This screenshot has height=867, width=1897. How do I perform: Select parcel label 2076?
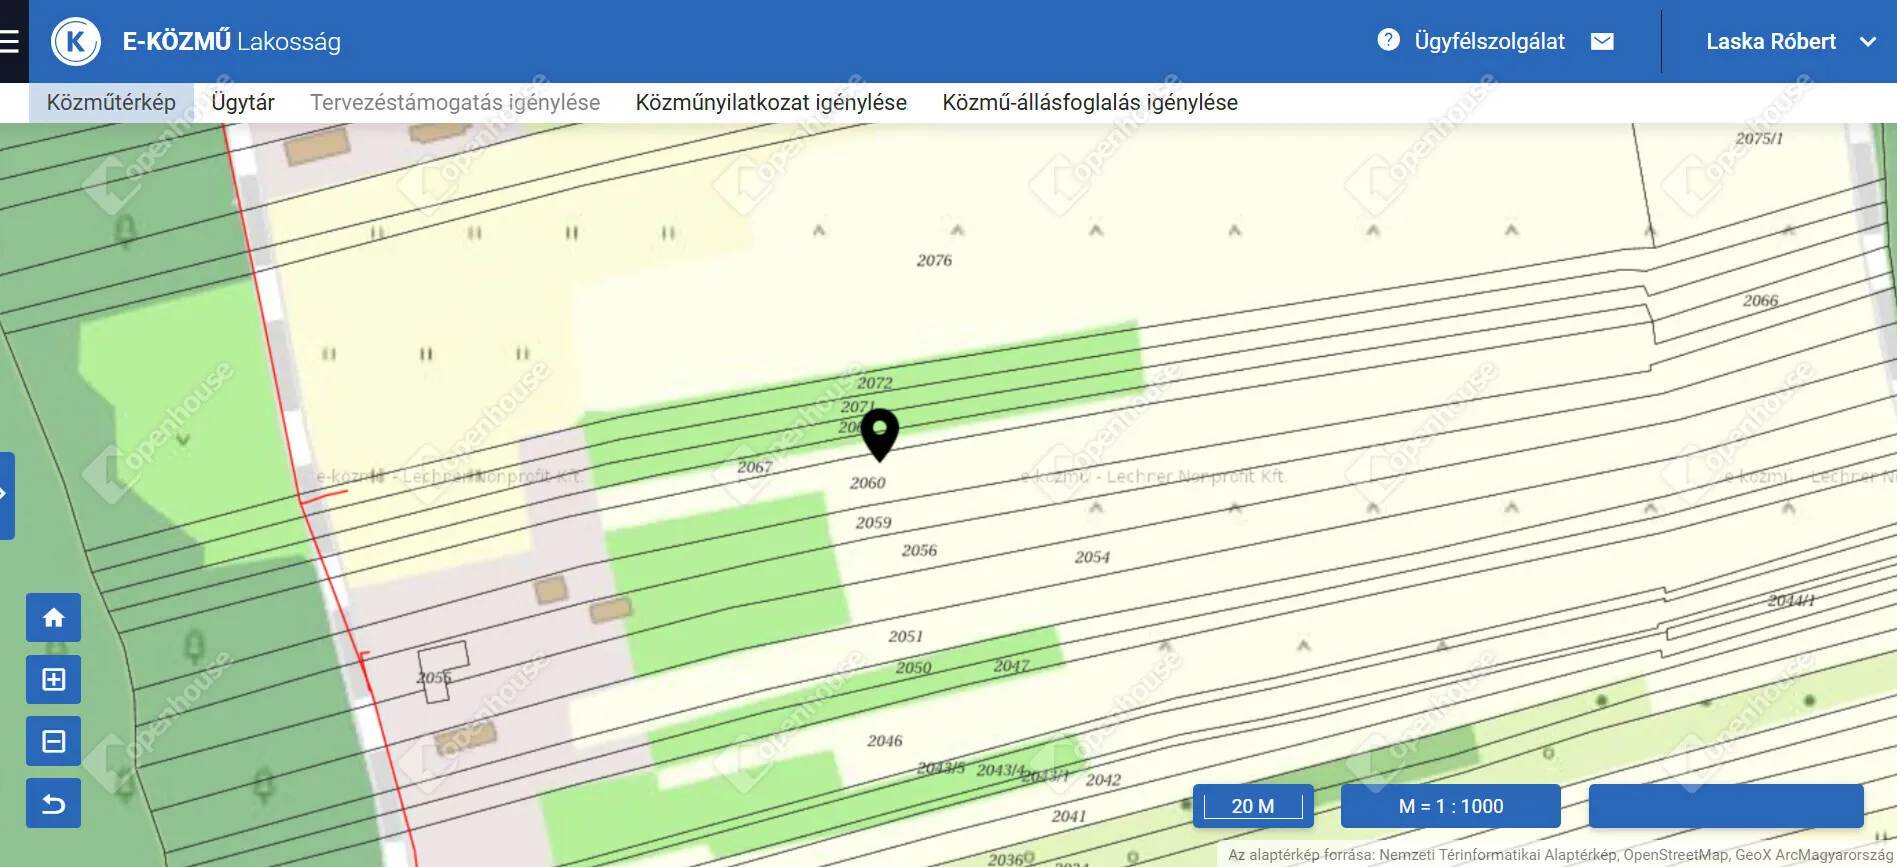pos(934,261)
